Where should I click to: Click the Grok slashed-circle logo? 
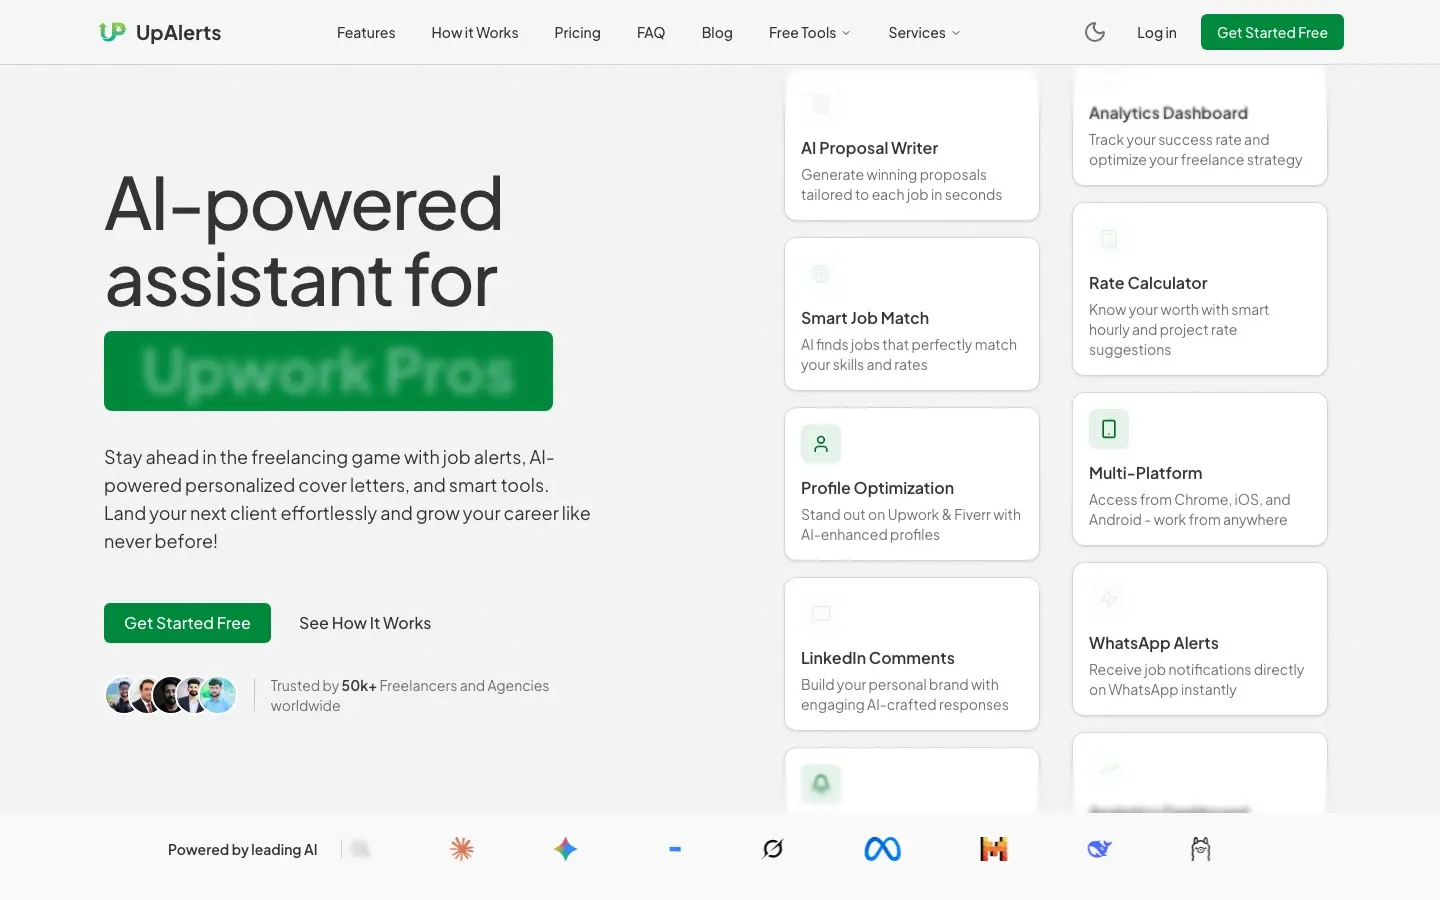(x=773, y=849)
